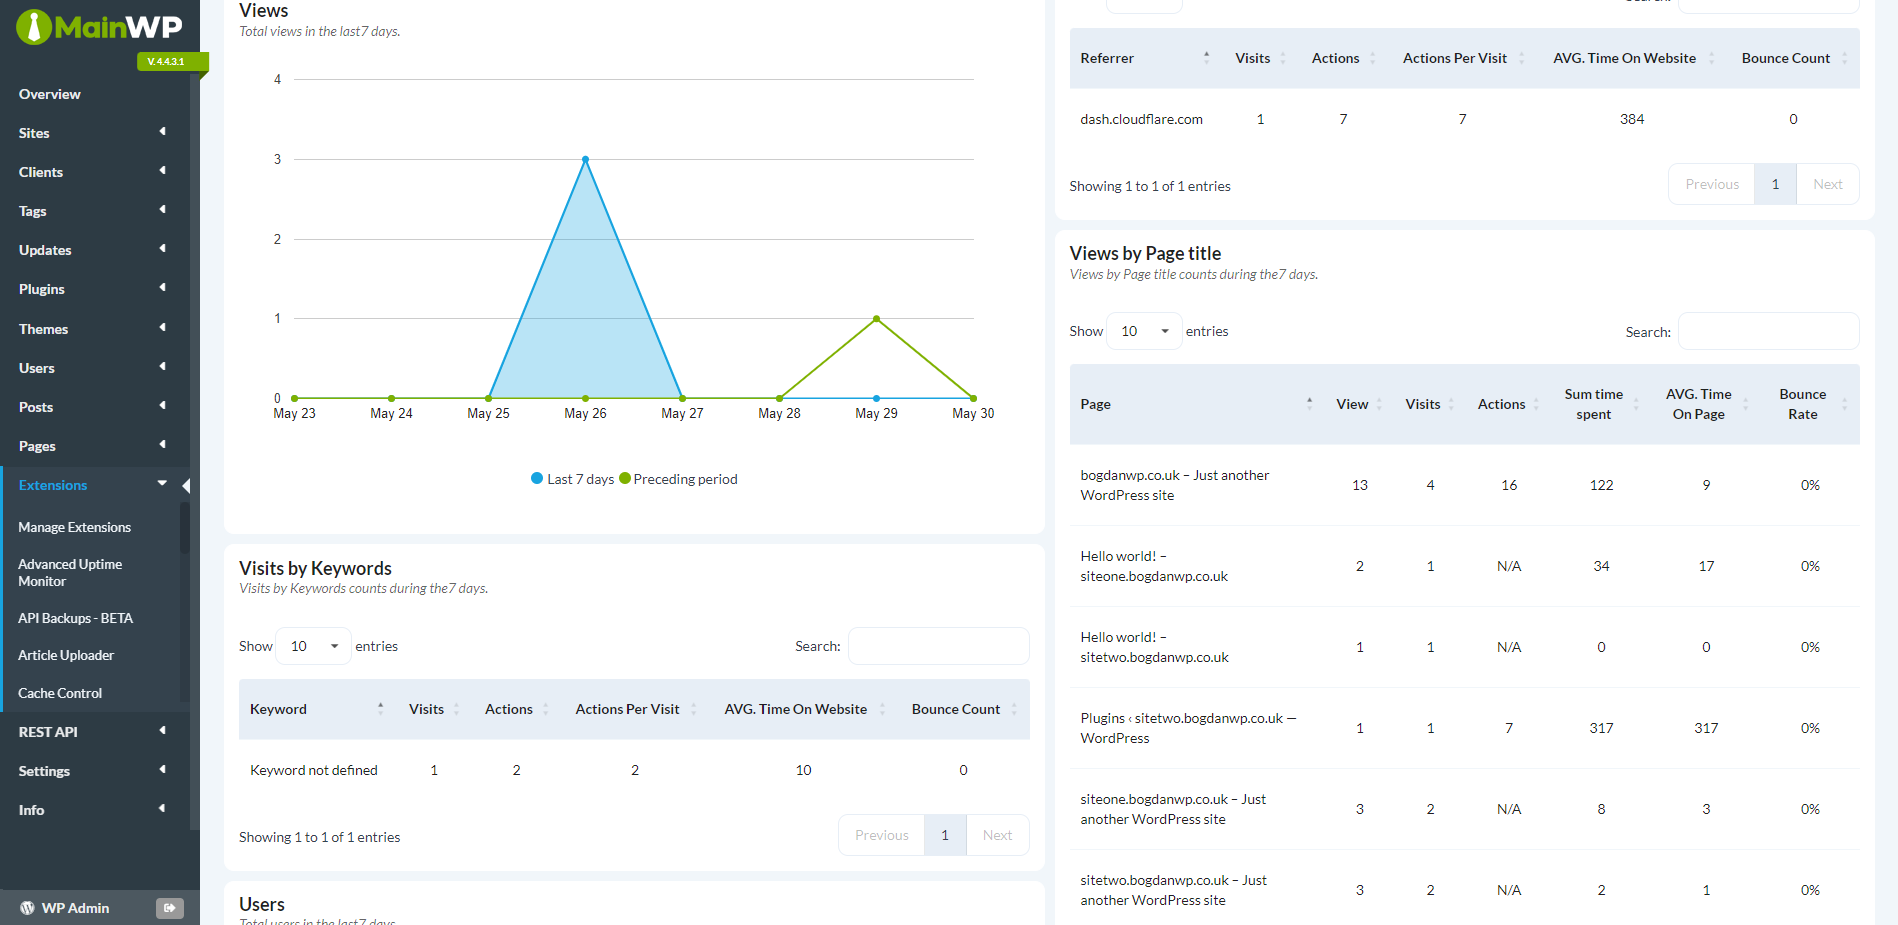1898x925 pixels.
Task: Click the version V.4.4.3.1 badge
Action: point(172,62)
